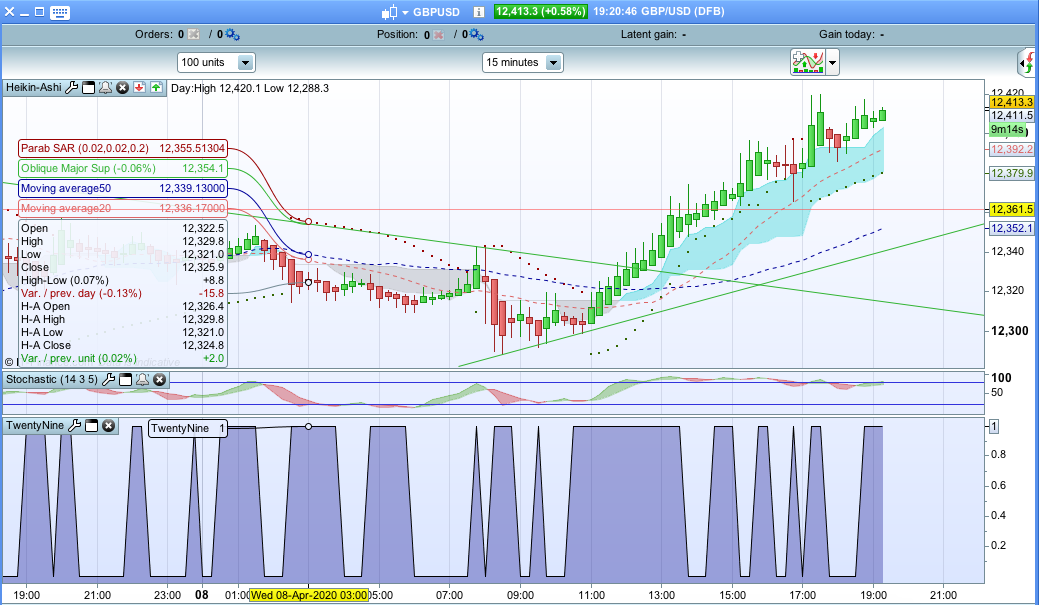Screen dimensions: 1039x605
Task: Click the H-A Close 12,324.8 row
Action: point(123,345)
